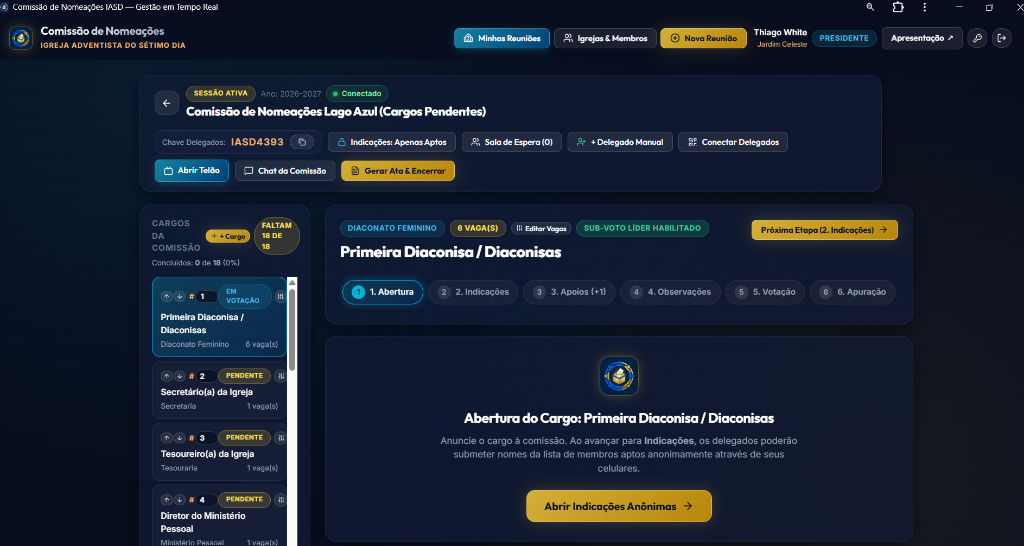Click Editar Vagas
The height and width of the screenshot is (546, 1024).
(541, 229)
